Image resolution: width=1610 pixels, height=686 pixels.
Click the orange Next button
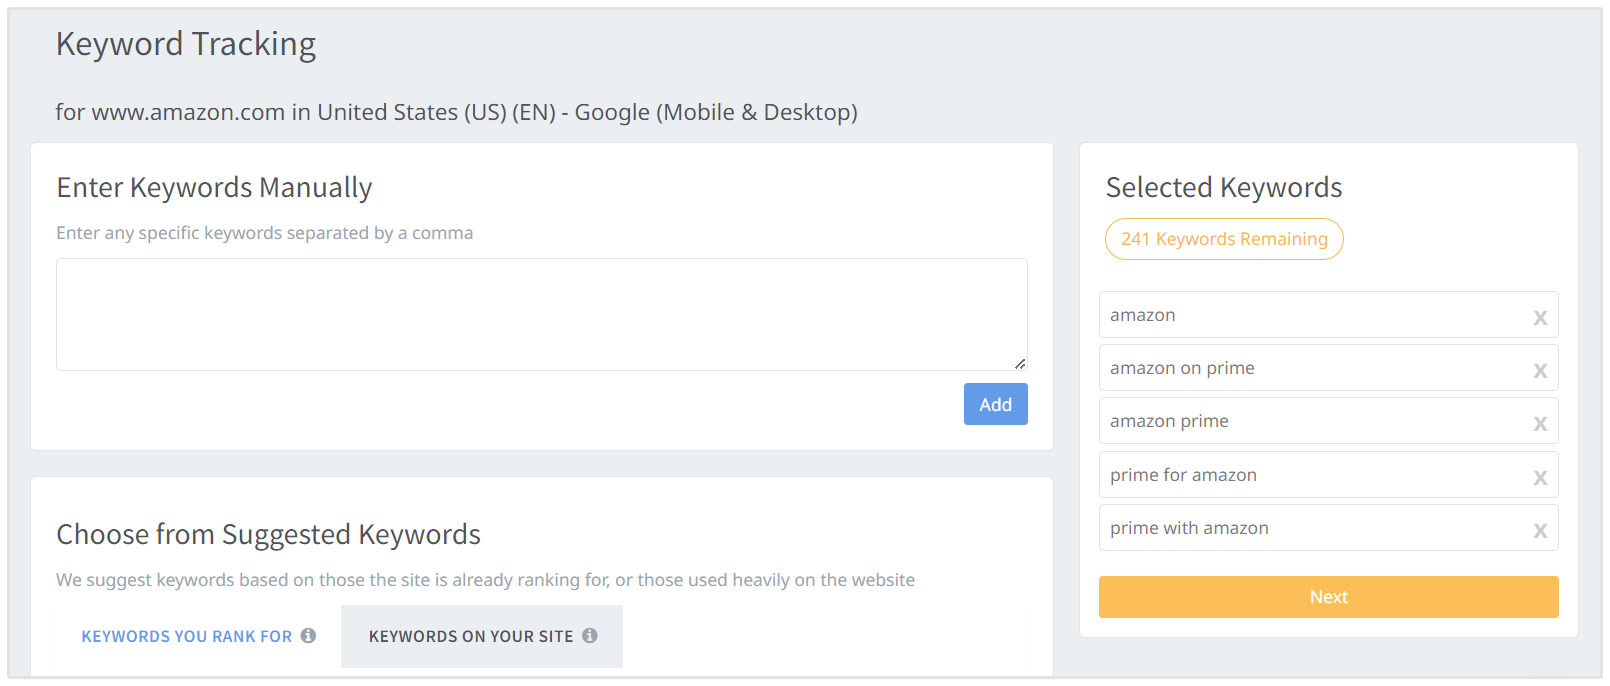pyautogui.click(x=1328, y=597)
